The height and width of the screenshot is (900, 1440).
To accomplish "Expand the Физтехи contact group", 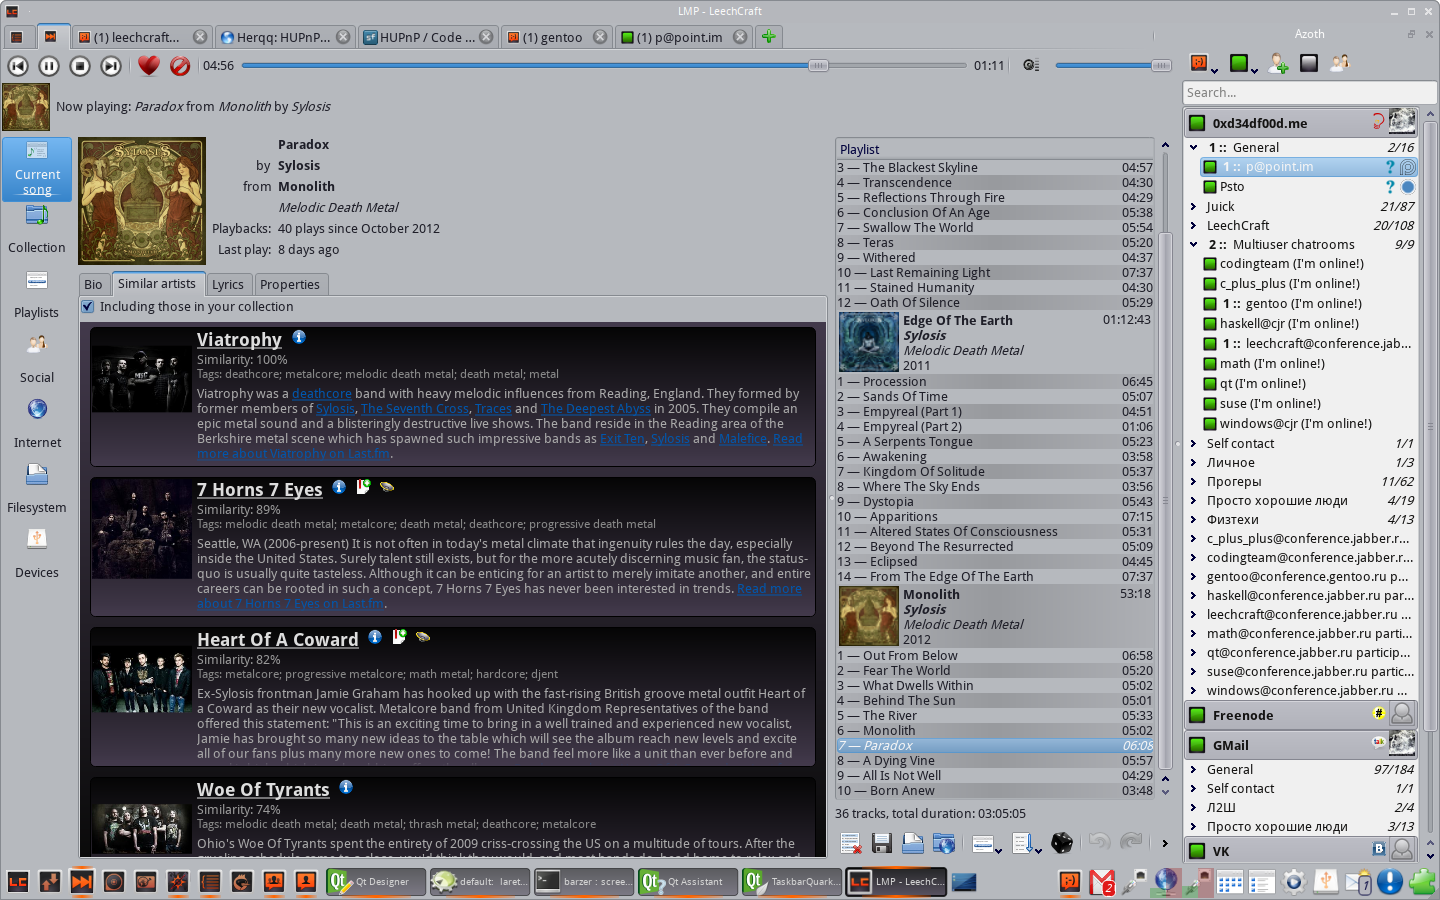I will point(1194,519).
